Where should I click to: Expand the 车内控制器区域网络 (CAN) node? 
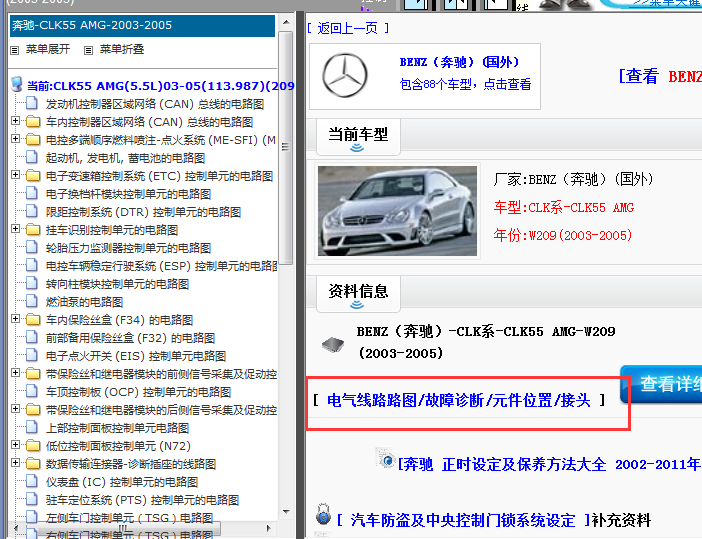point(16,121)
